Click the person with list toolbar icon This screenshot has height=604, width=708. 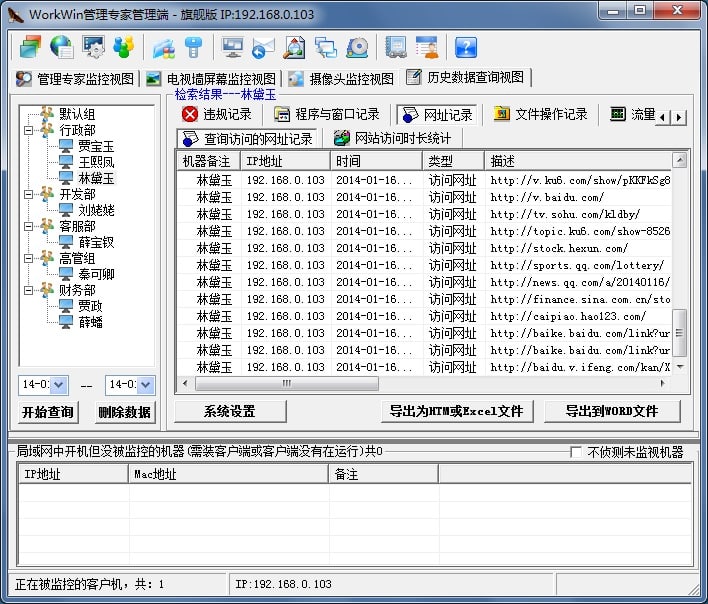pos(427,47)
